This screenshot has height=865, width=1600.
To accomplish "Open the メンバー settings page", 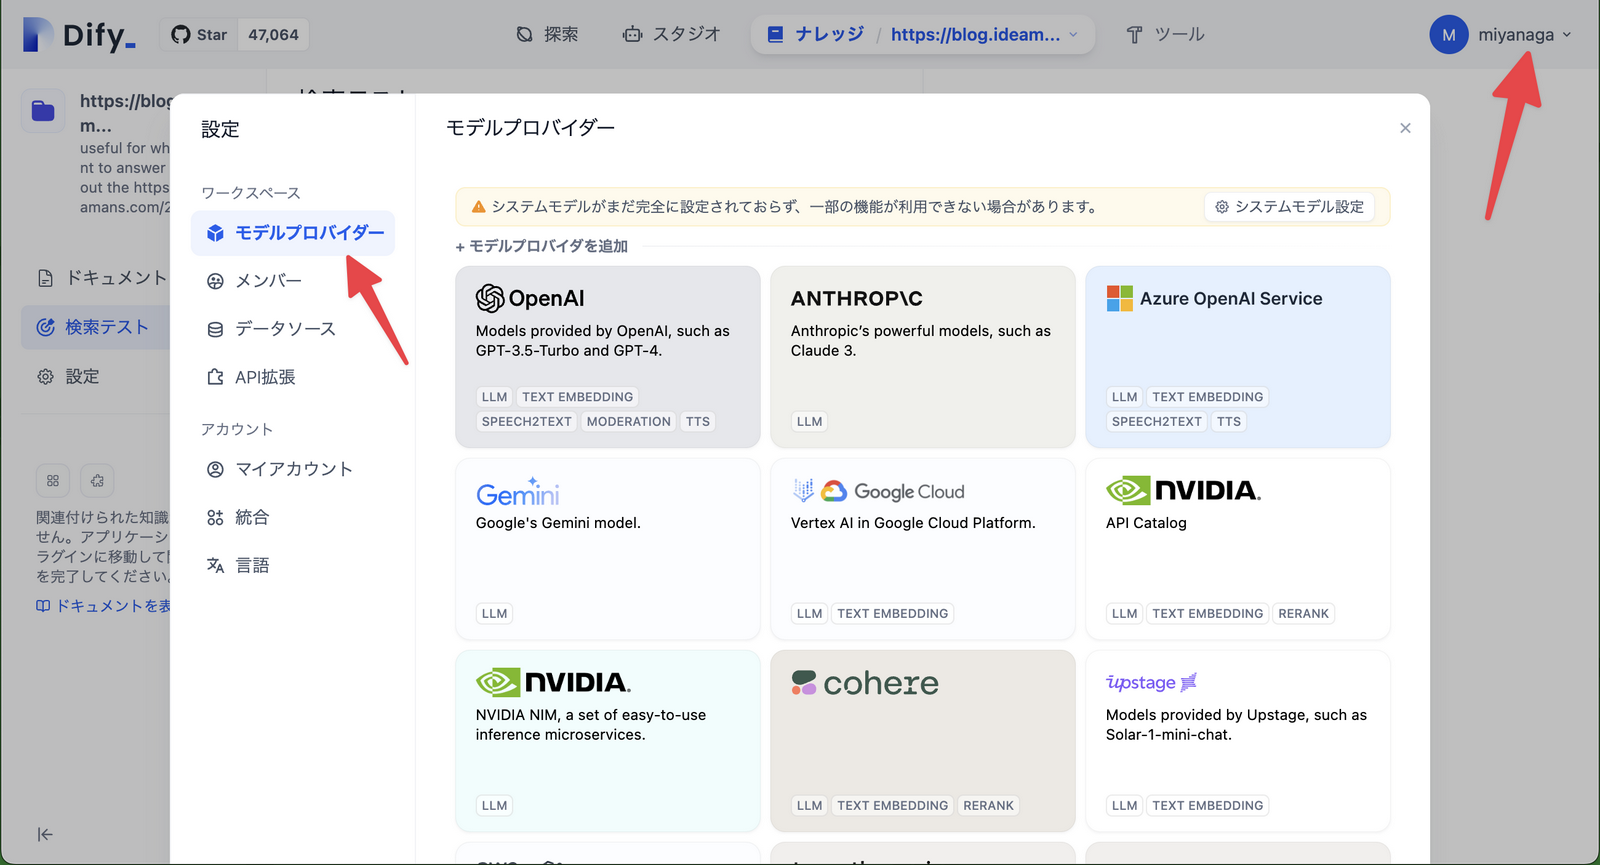I will click(293, 281).
